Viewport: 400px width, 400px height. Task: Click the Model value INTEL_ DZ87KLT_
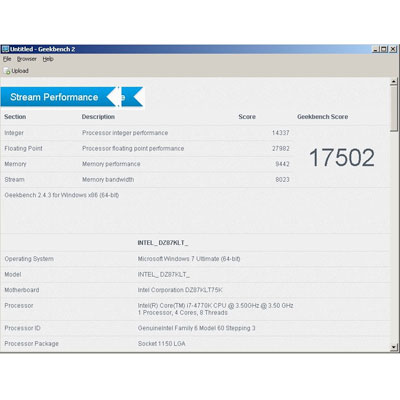pos(164,274)
